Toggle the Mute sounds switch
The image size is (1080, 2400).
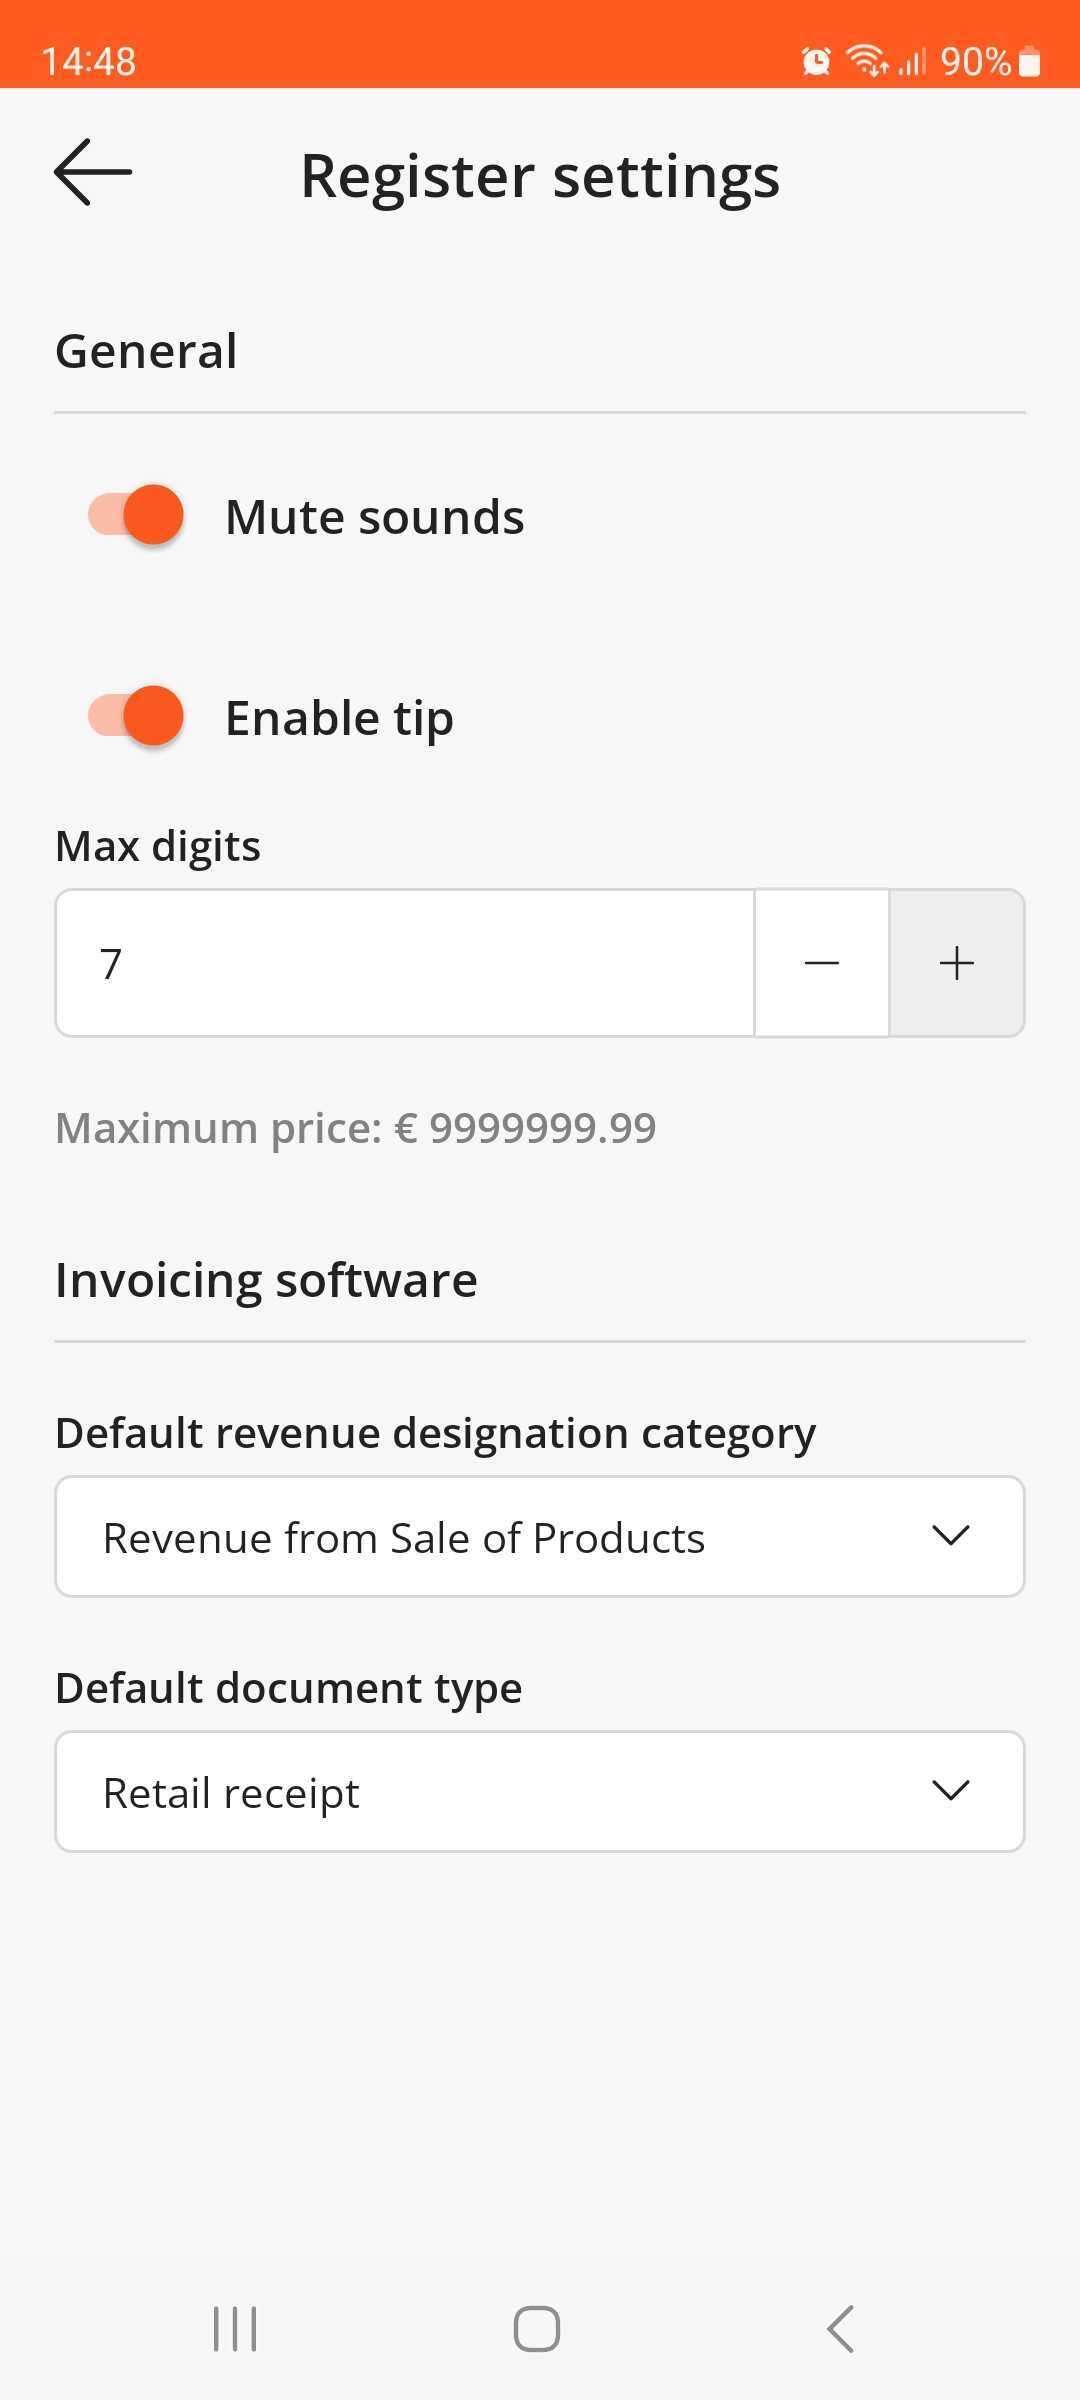pos(137,516)
